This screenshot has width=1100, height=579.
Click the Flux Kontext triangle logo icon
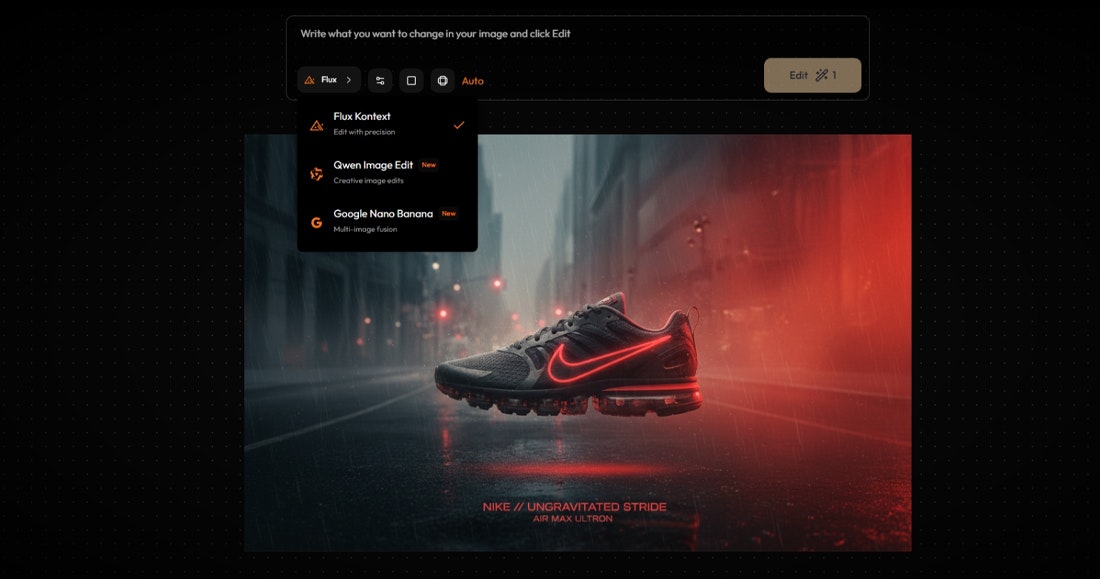pyautogui.click(x=317, y=126)
